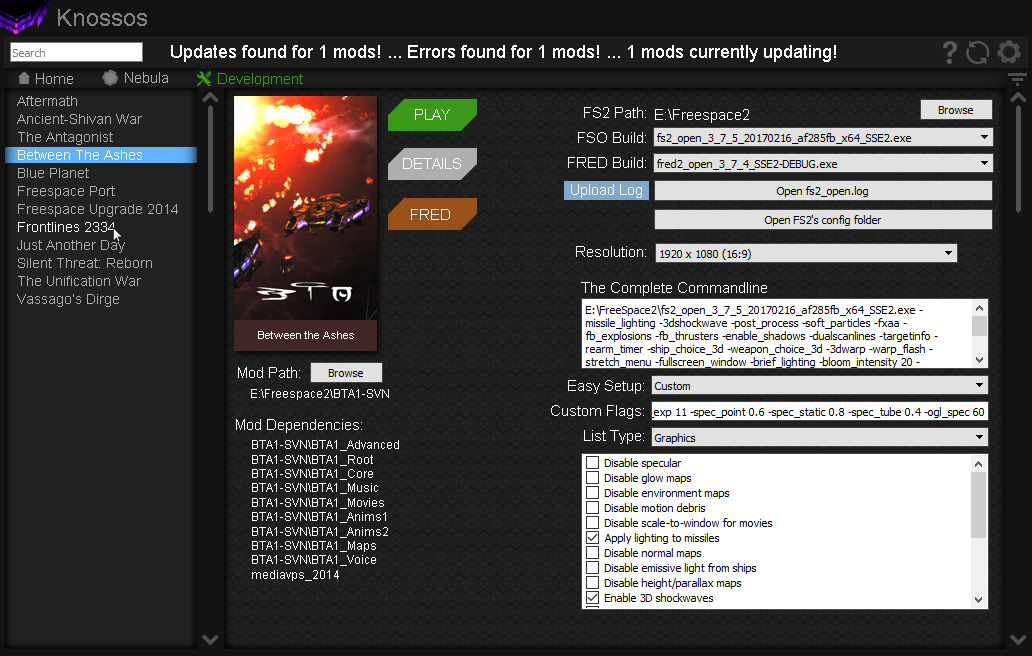Switch to the Development tab
The image size is (1032, 656).
coord(249,79)
